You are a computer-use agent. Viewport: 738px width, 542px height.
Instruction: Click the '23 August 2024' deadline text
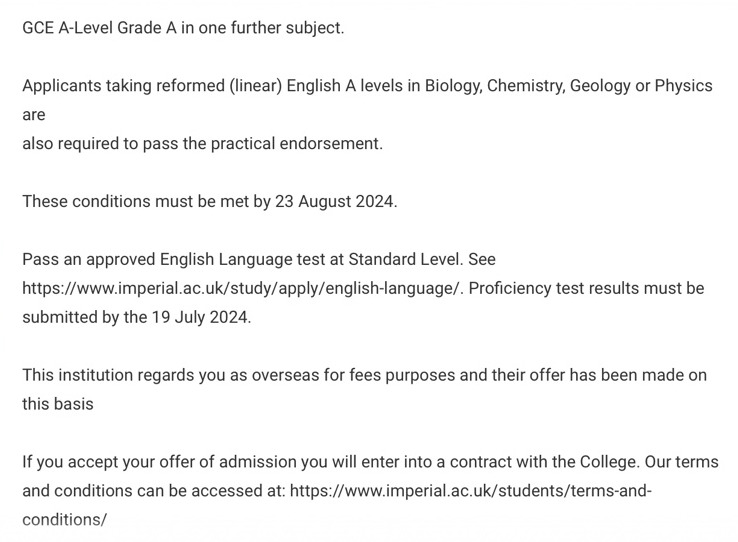[x=334, y=201]
